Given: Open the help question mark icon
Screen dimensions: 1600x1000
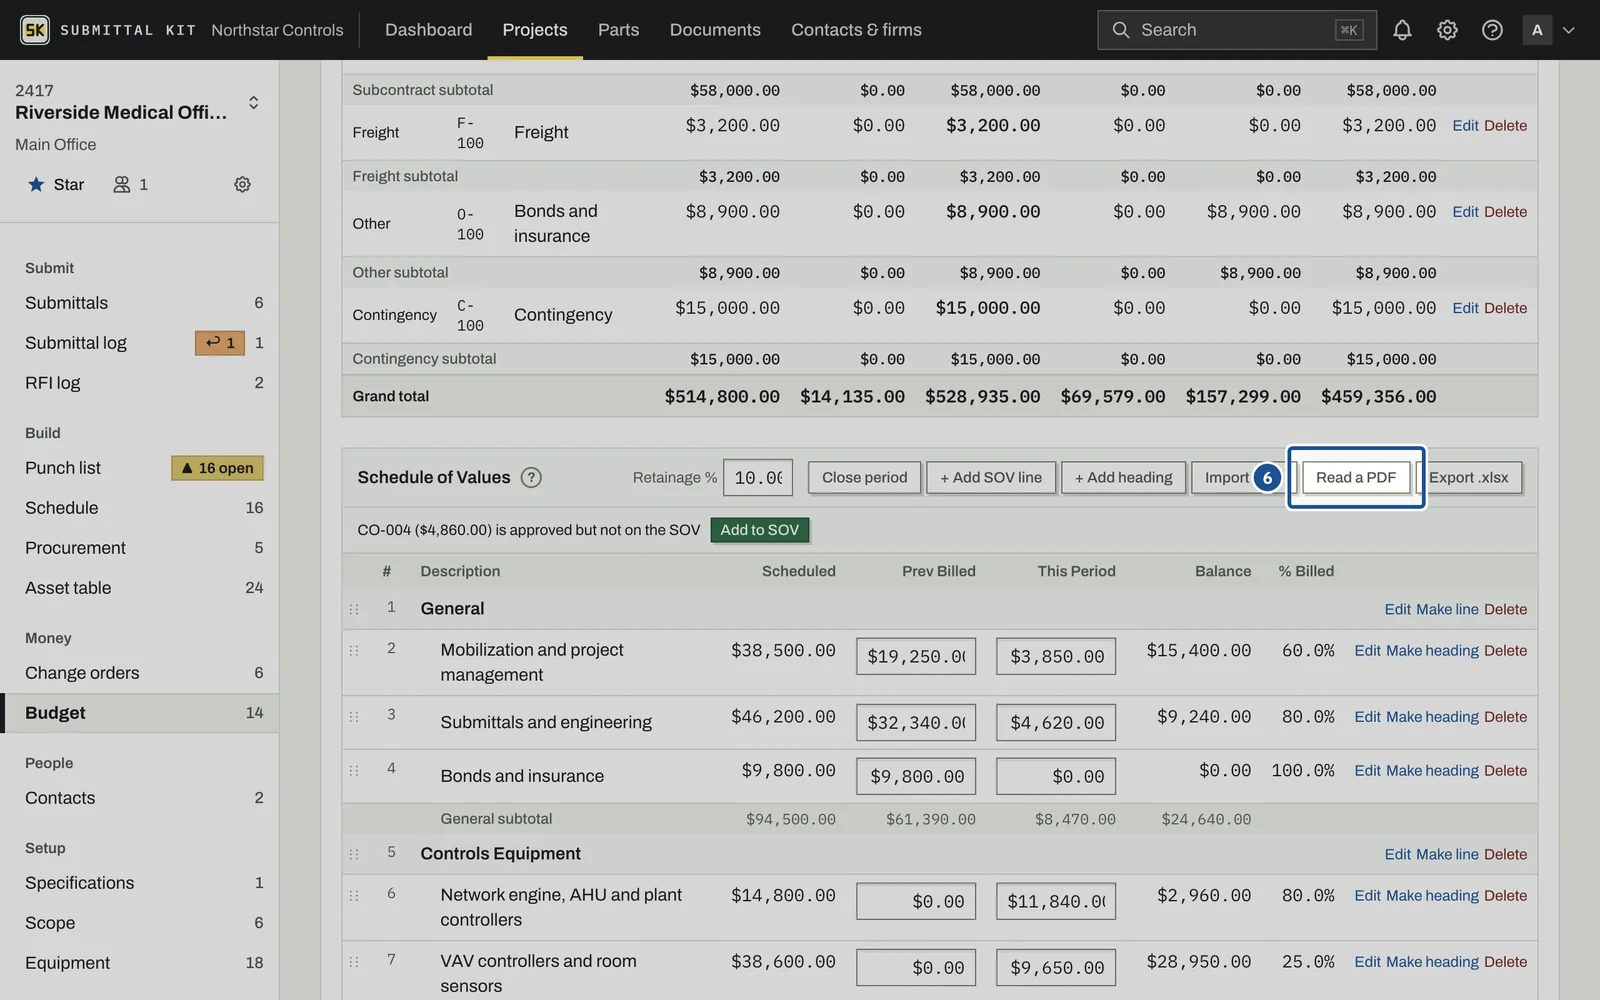Looking at the screenshot, I should point(1492,30).
